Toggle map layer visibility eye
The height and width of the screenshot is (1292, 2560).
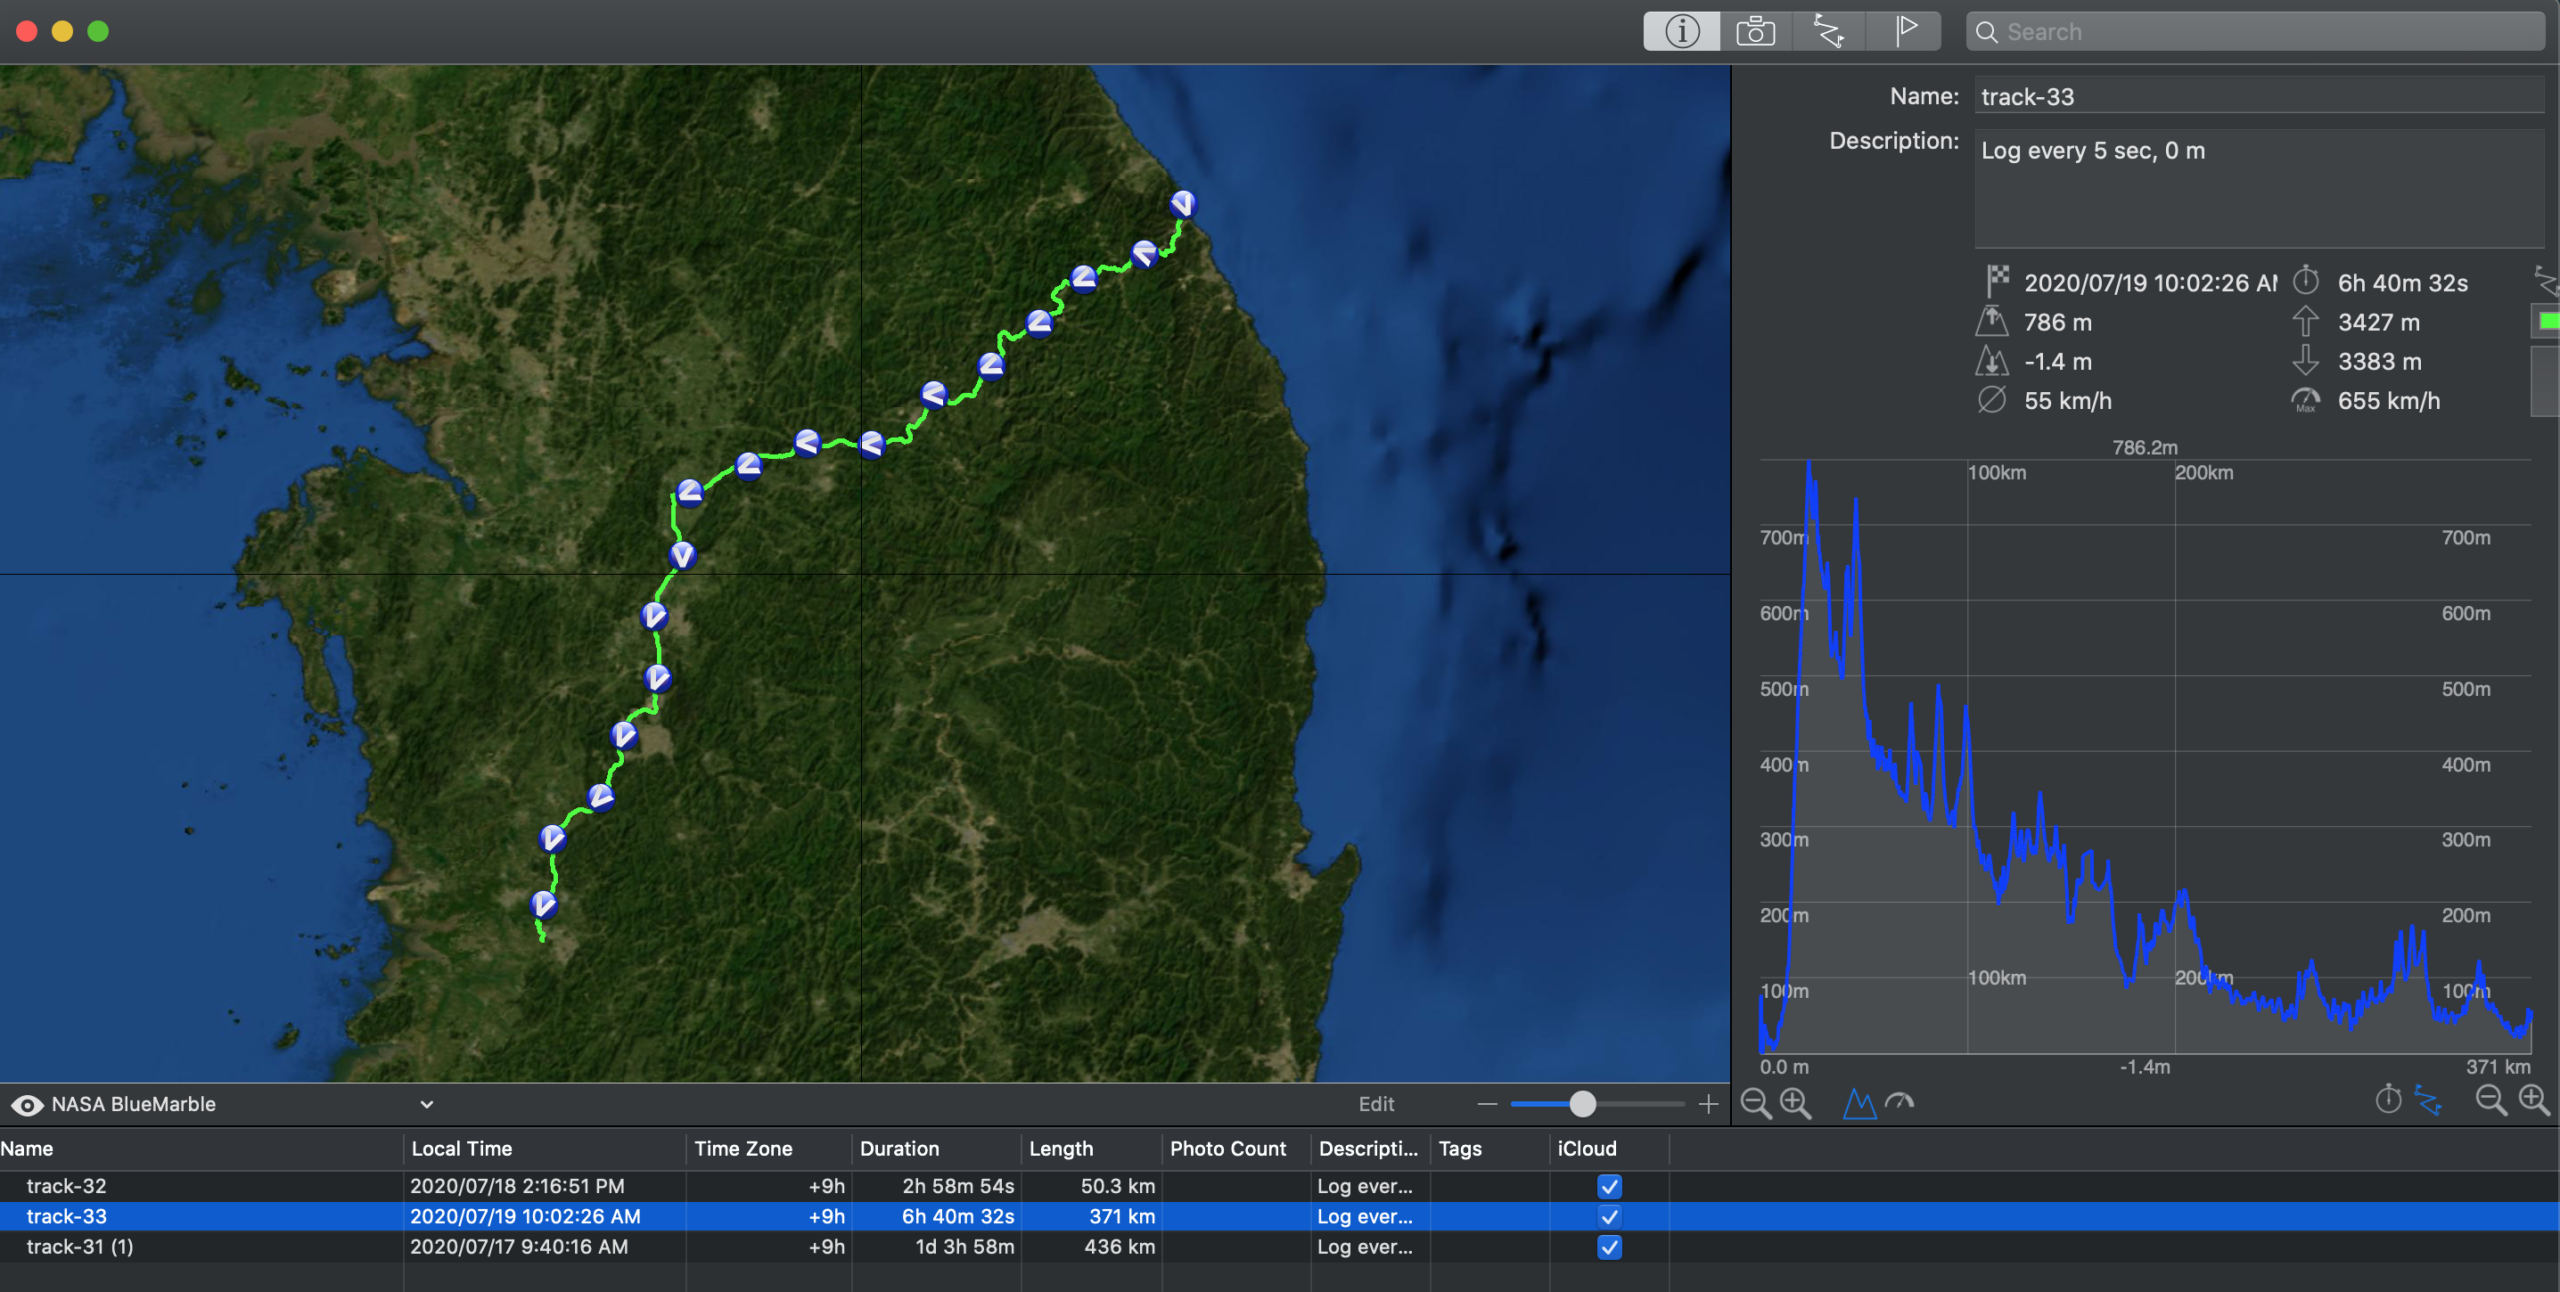click(x=27, y=1105)
